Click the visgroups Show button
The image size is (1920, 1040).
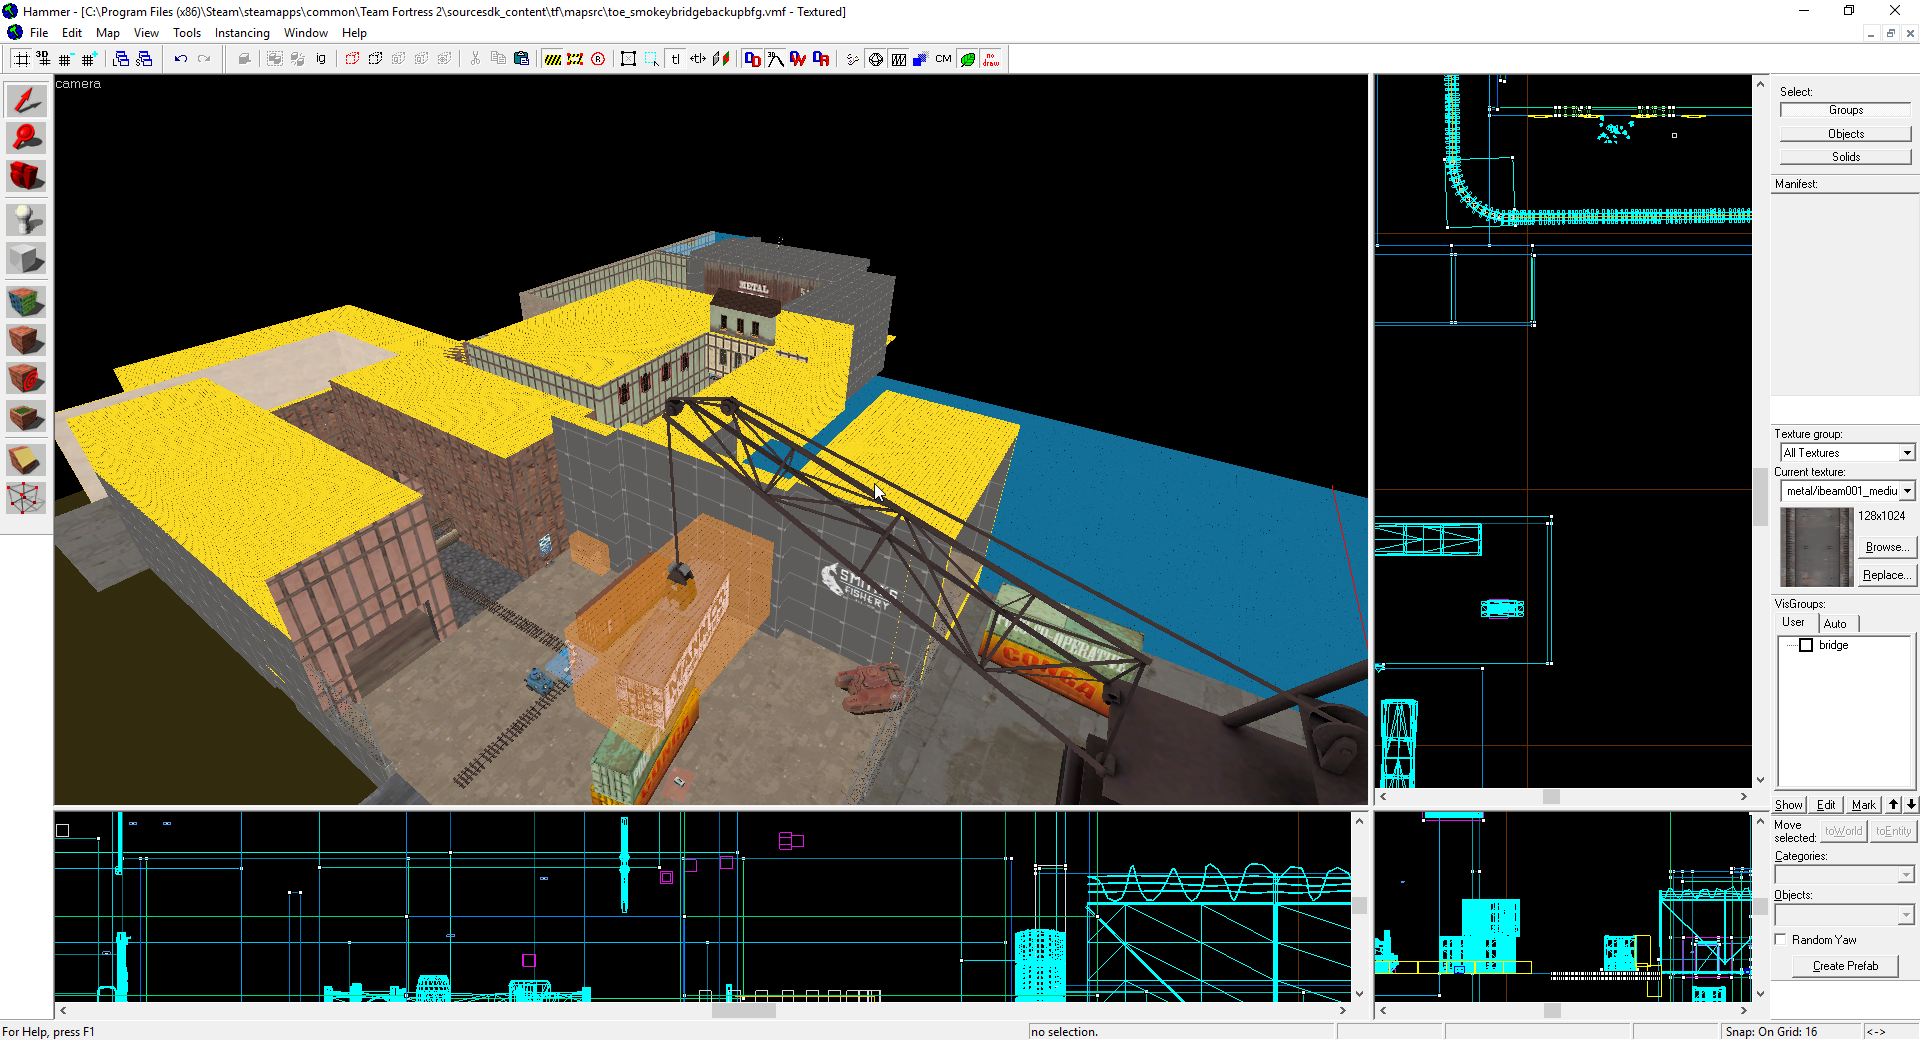tap(1789, 805)
